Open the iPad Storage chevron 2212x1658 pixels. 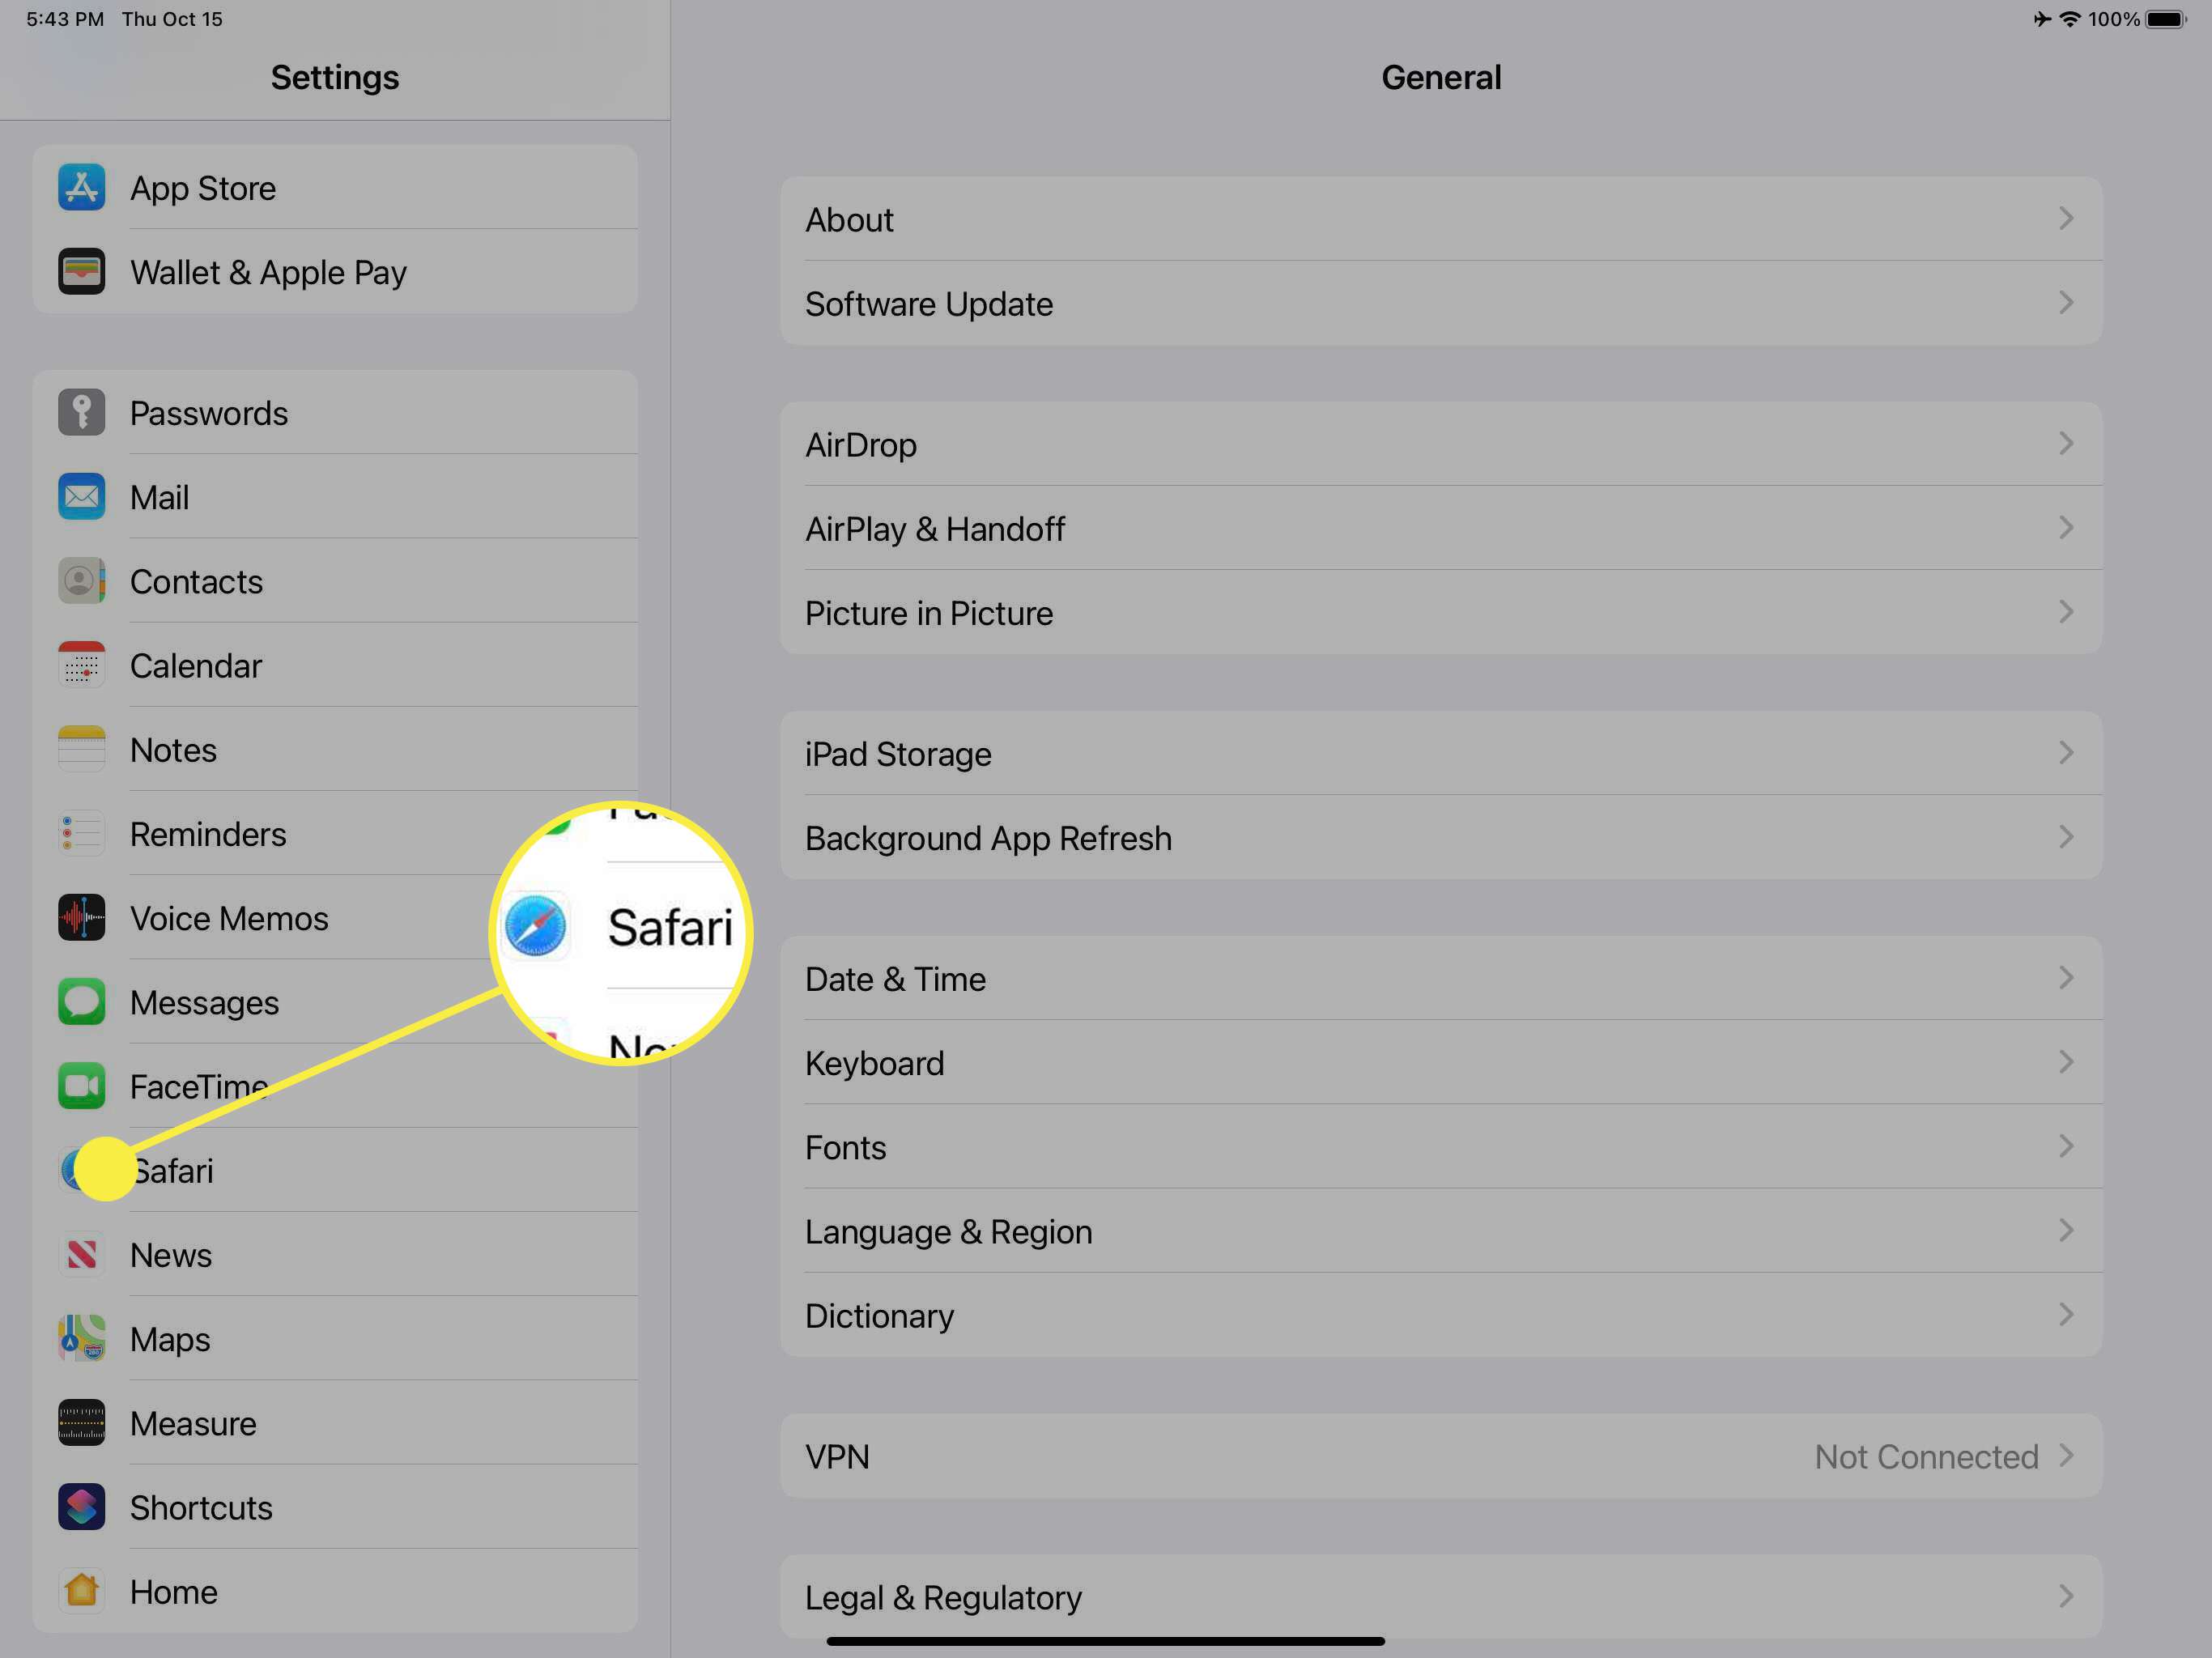click(2067, 752)
